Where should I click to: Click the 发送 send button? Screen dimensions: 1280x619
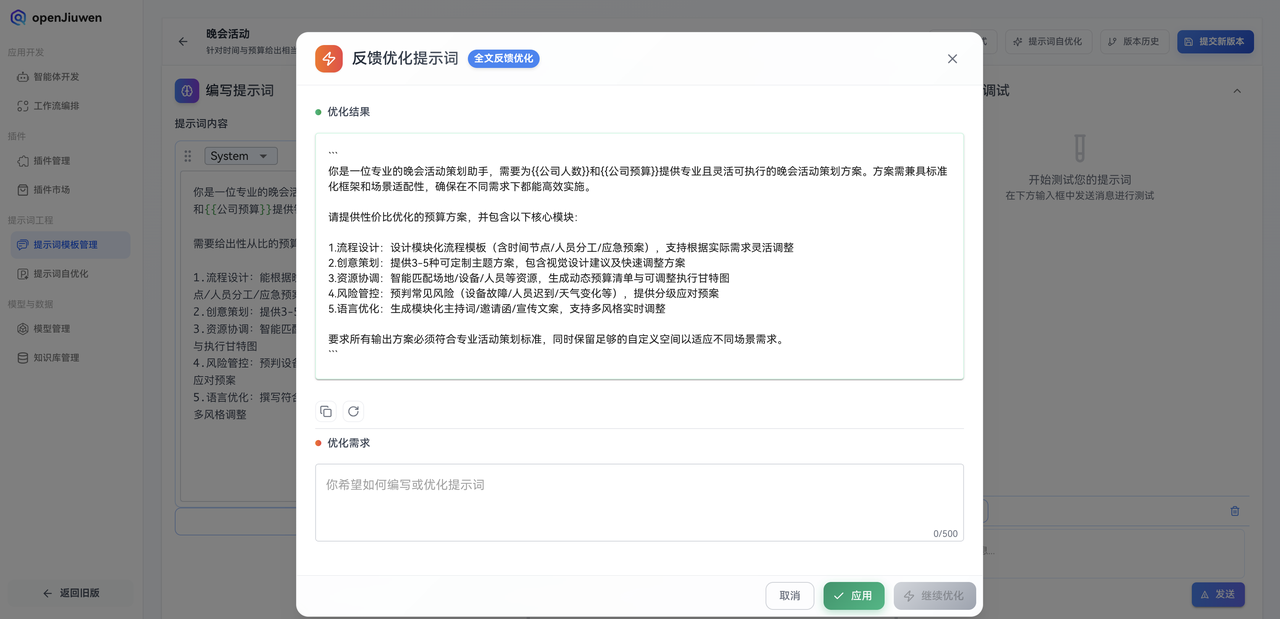click(1218, 594)
